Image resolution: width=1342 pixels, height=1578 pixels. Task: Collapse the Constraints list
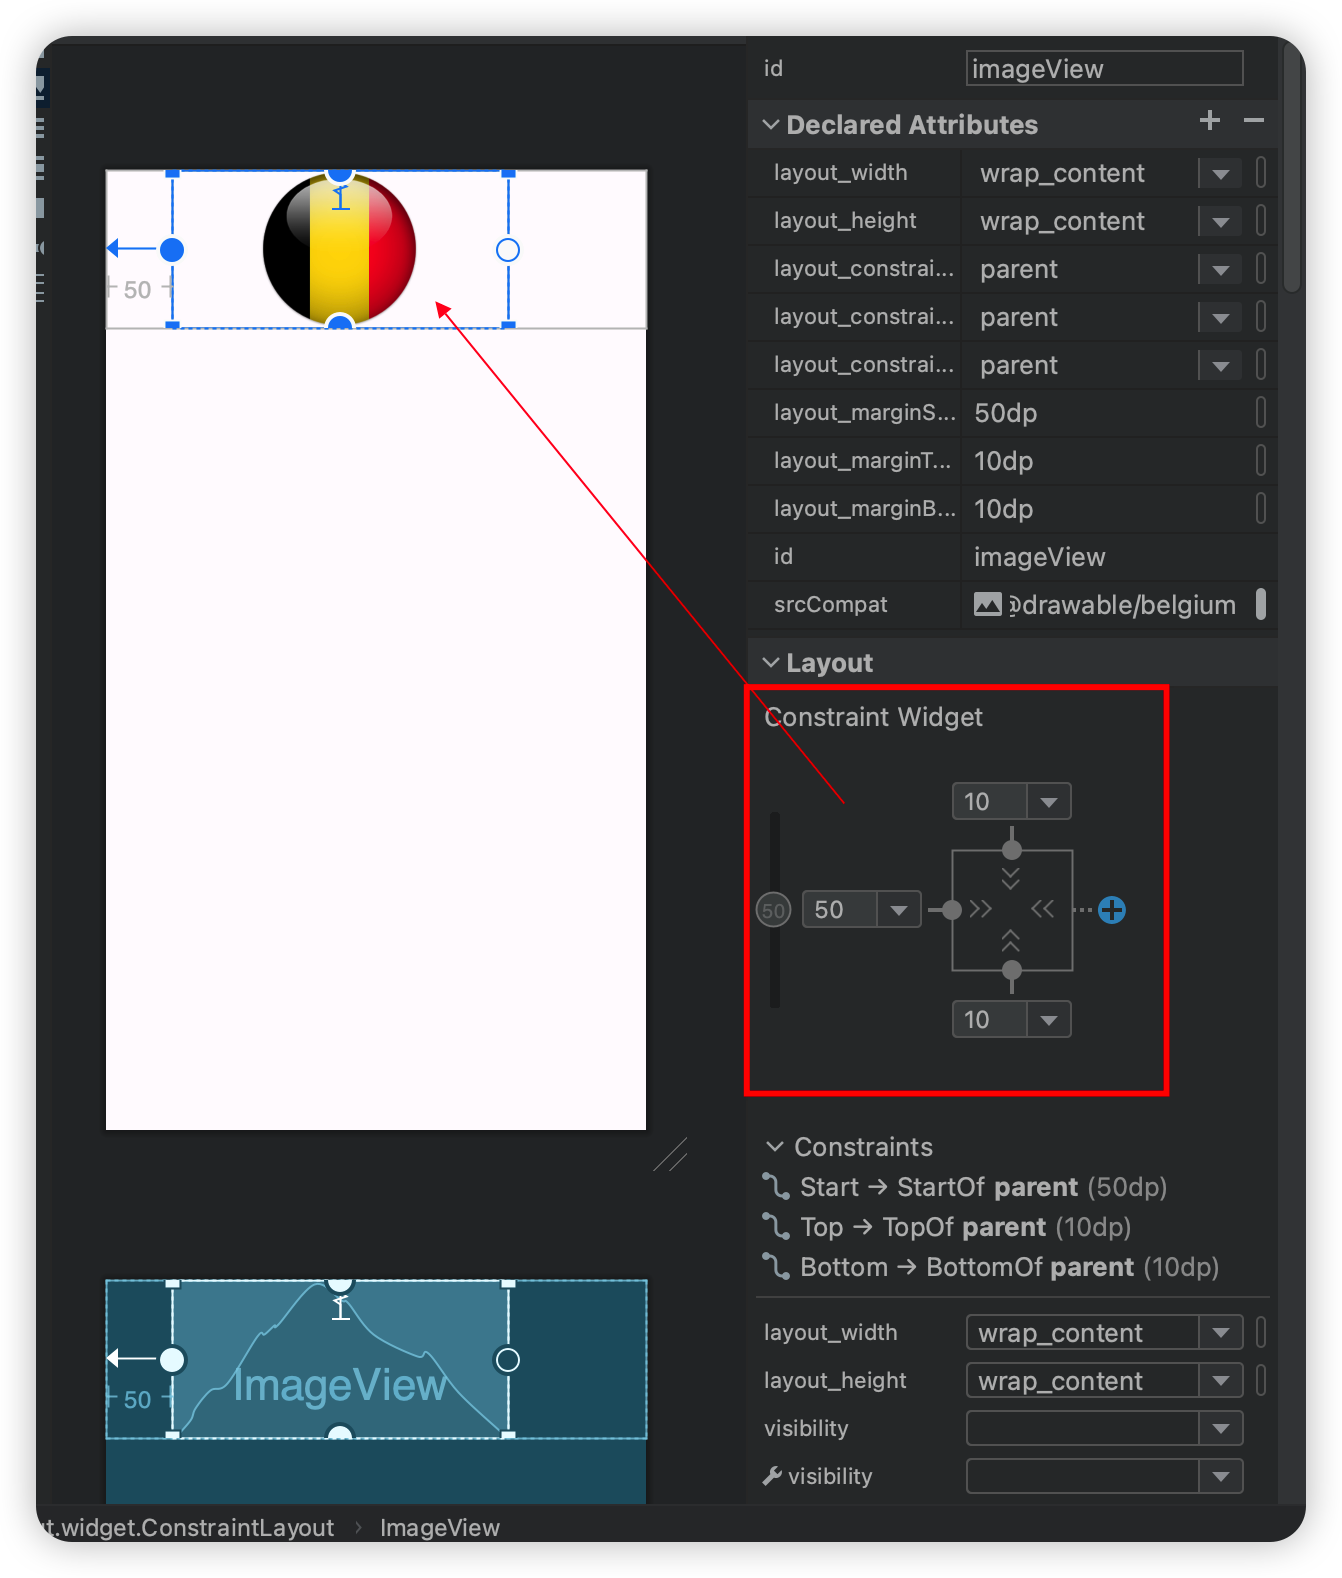coord(775,1146)
